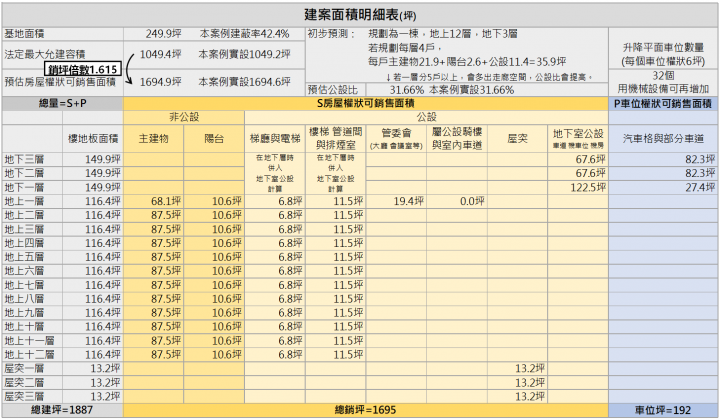Select the title 建案面積明細表(坪)
This screenshot has width=720, height=420.
click(360, 15)
